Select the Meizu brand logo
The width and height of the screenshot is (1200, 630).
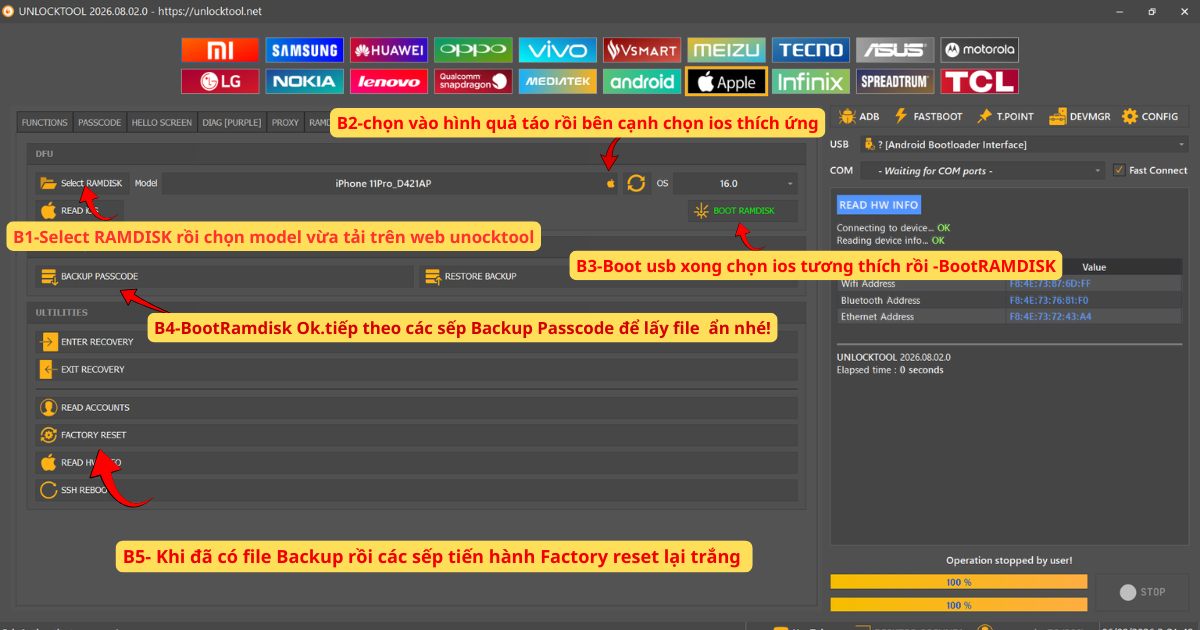click(x=727, y=50)
